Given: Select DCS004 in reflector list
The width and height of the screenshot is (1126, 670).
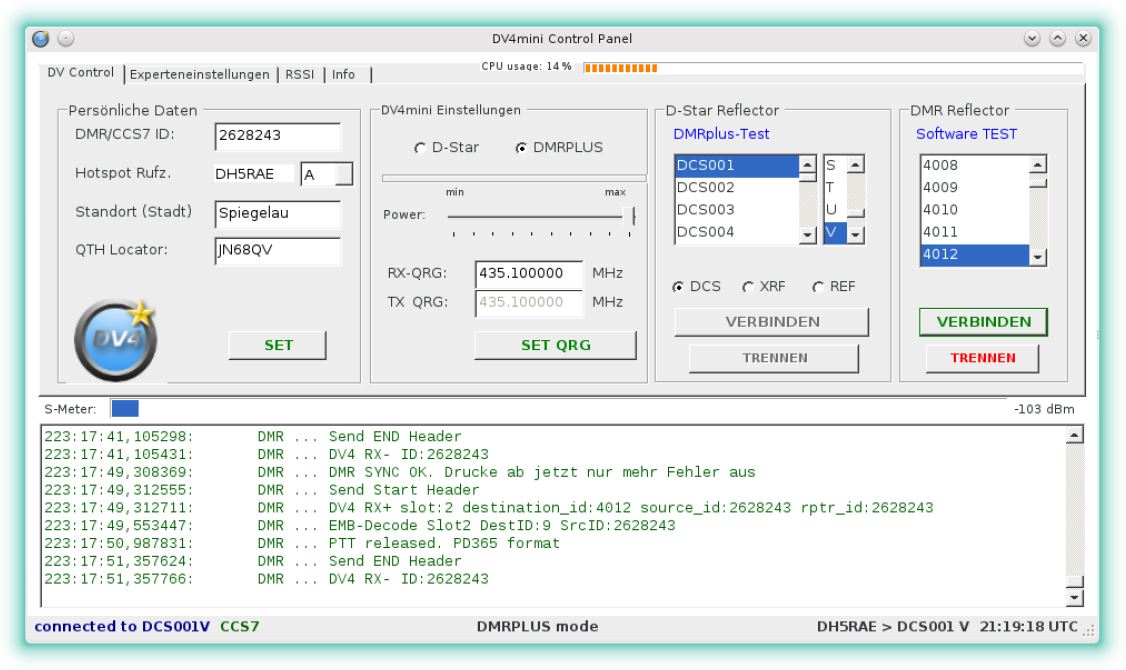Looking at the screenshot, I should 737,232.
